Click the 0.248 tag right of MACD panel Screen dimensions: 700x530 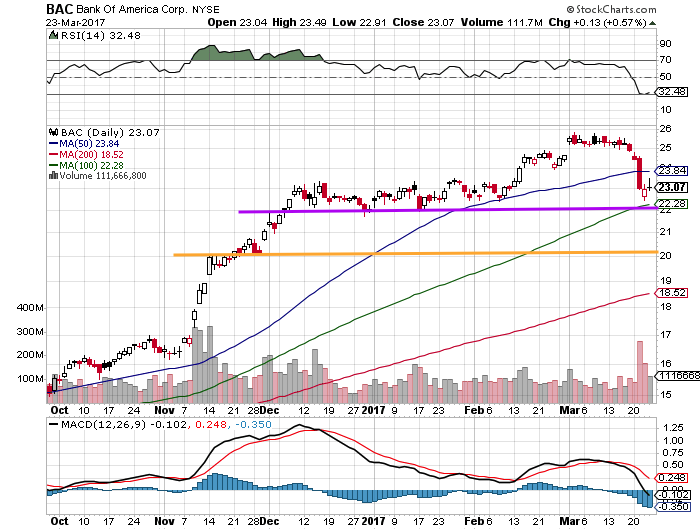pos(671,478)
